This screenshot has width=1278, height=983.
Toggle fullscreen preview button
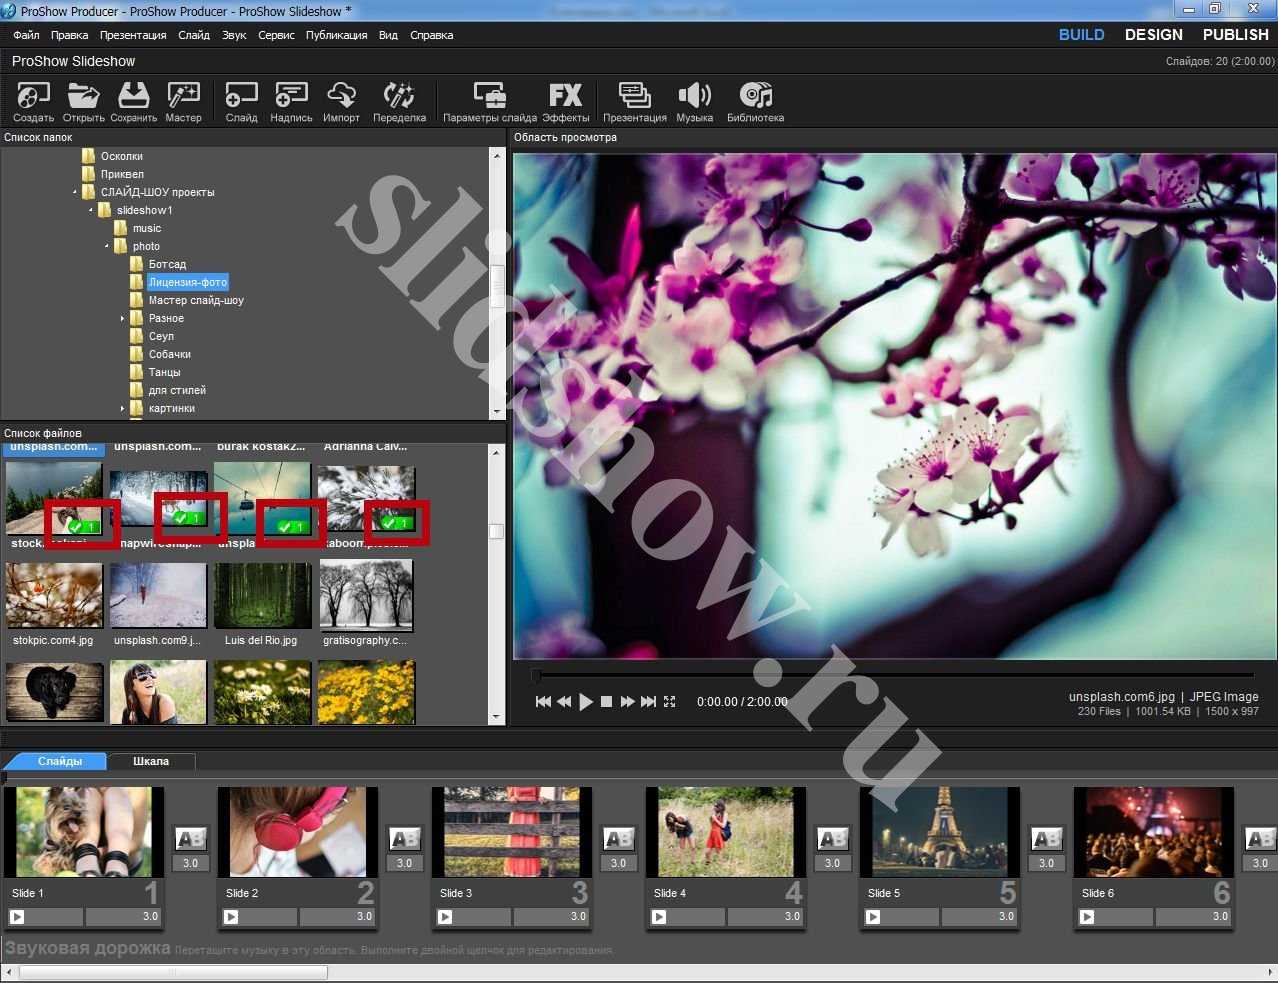pyautogui.click(x=670, y=702)
